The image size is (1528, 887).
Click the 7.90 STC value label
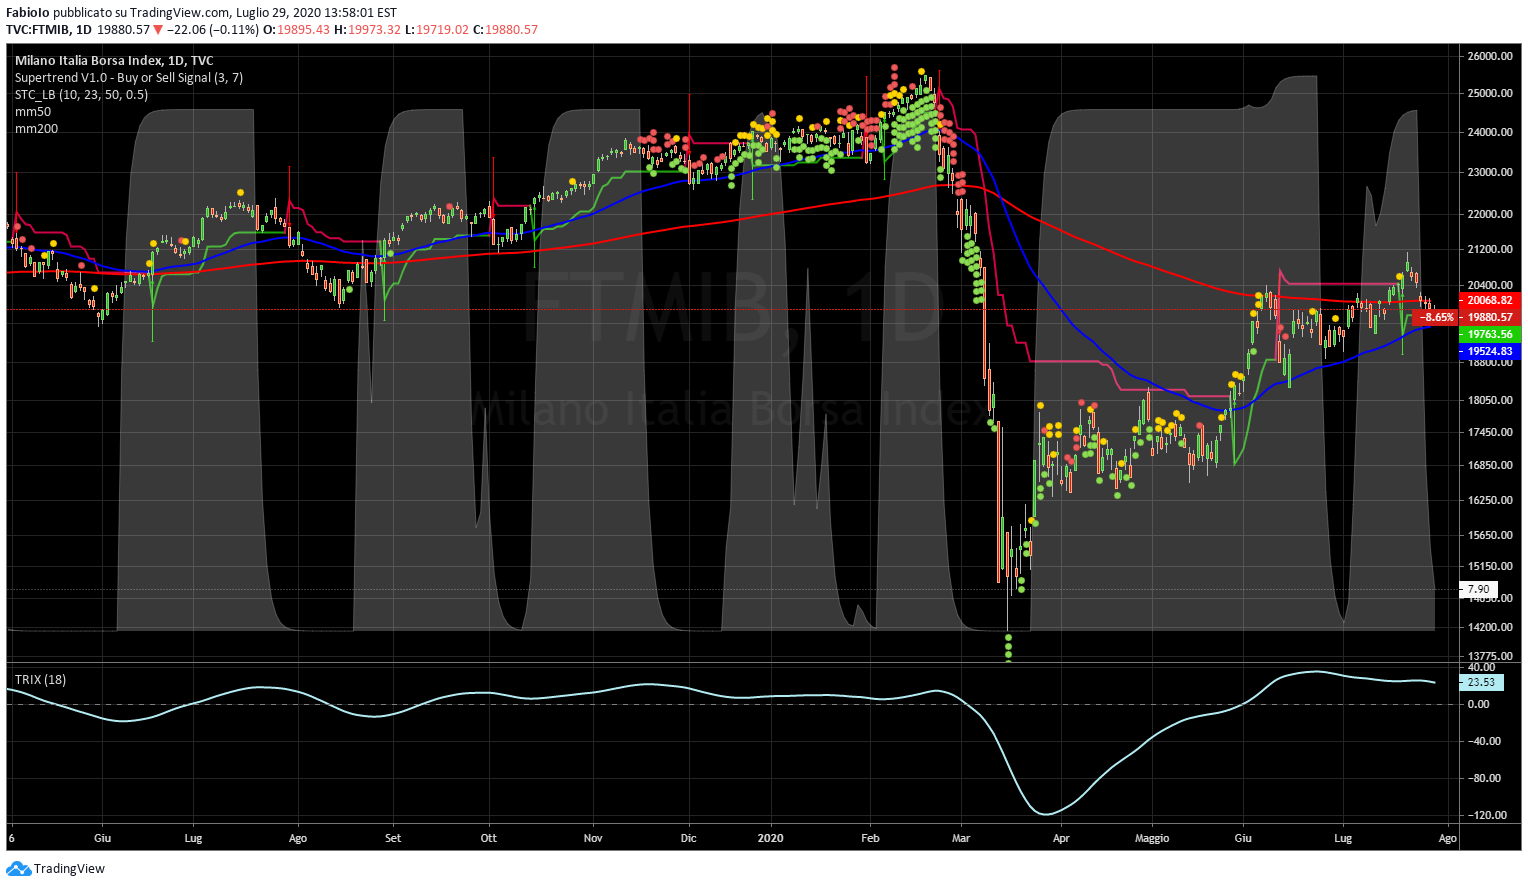pyautogui.click(x=1478, y=590)
